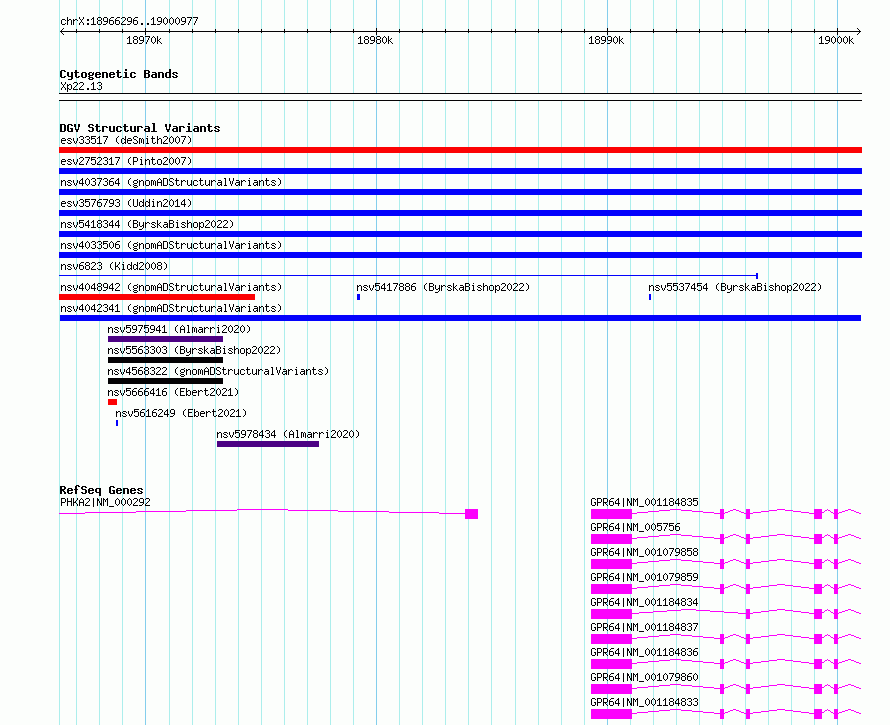Click the nsv5666416 (Ebert2021) label
890x725 pixels.
coord(173,392)
